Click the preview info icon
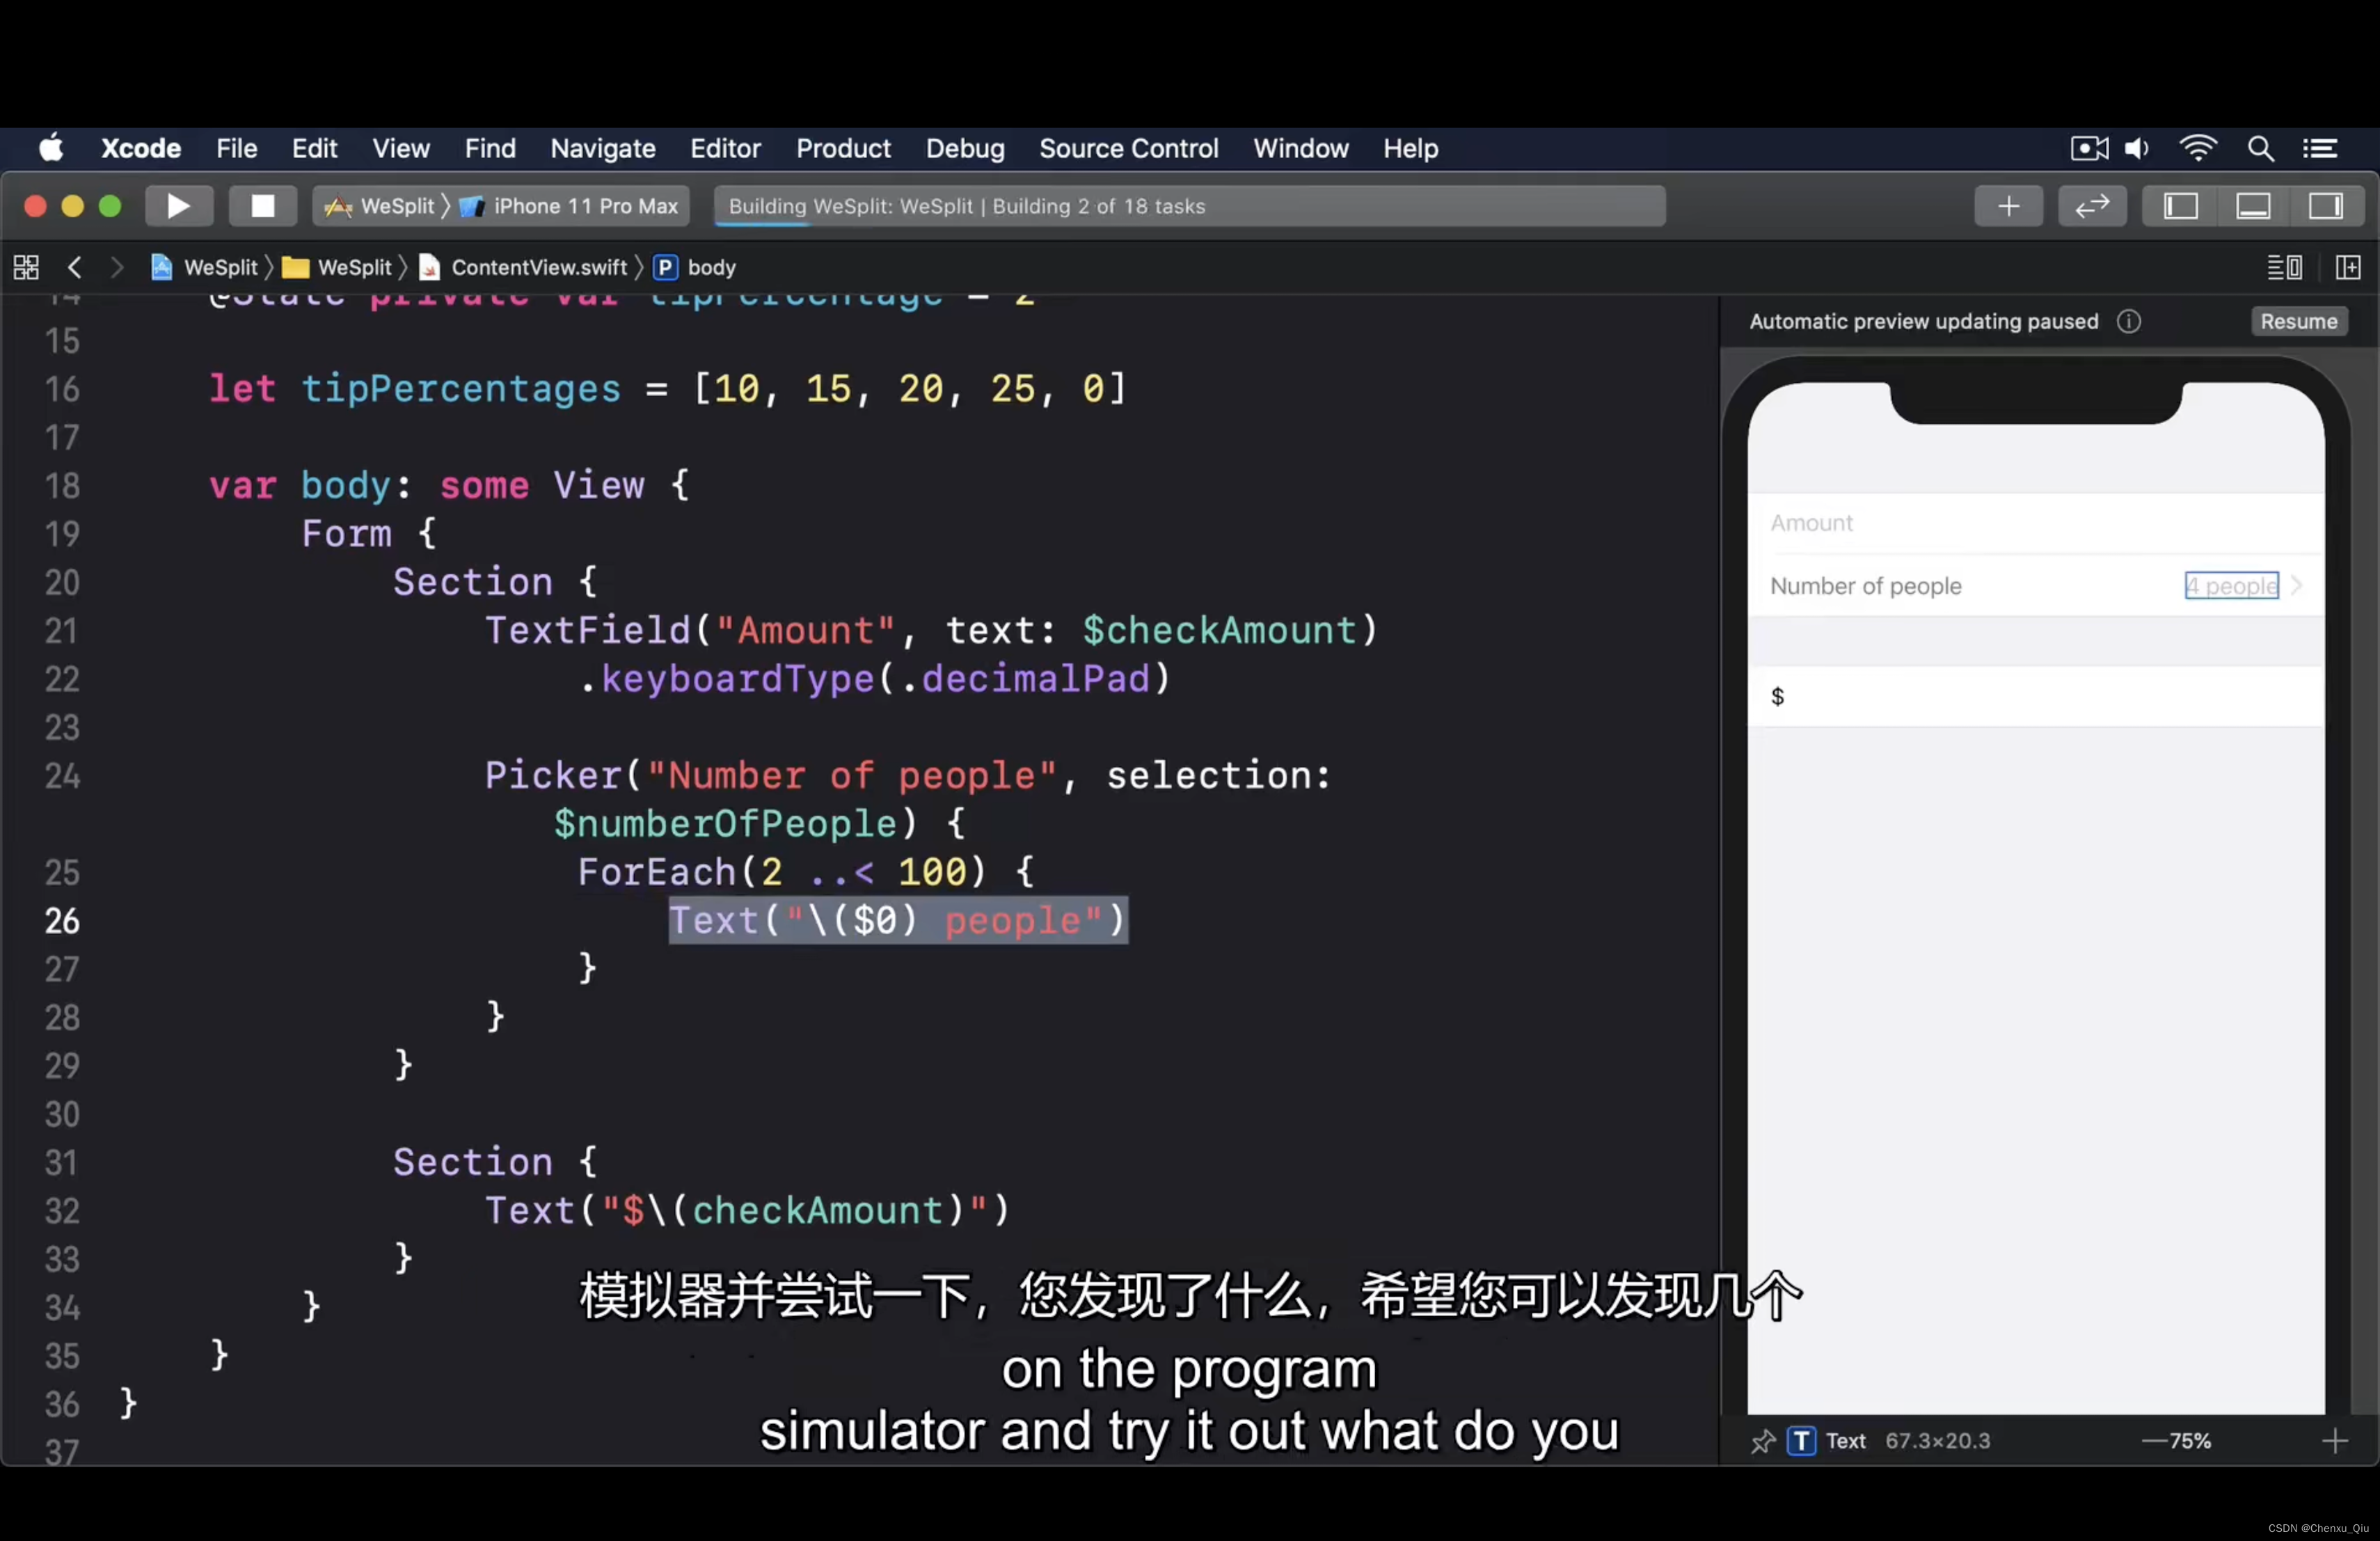Viewport: 2380px width, 1541px height. (x=2129, y=321)
